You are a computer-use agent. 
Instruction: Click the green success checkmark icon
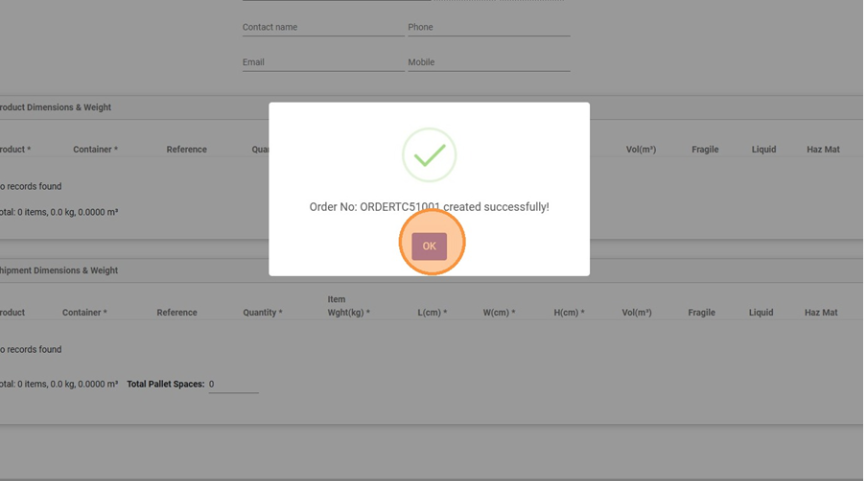pyautogui.click(x=429, y=155)
